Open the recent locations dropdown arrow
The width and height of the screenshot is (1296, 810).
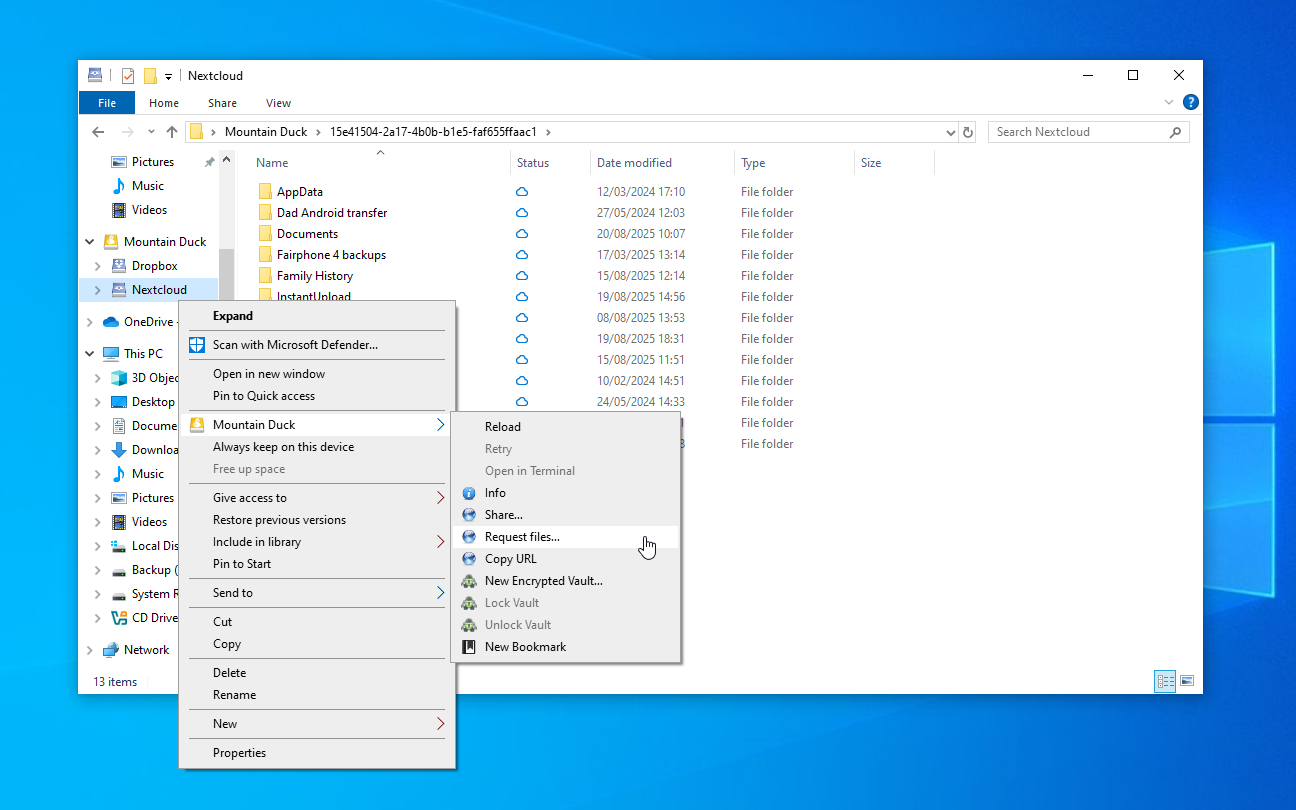[x=151, y=132]
